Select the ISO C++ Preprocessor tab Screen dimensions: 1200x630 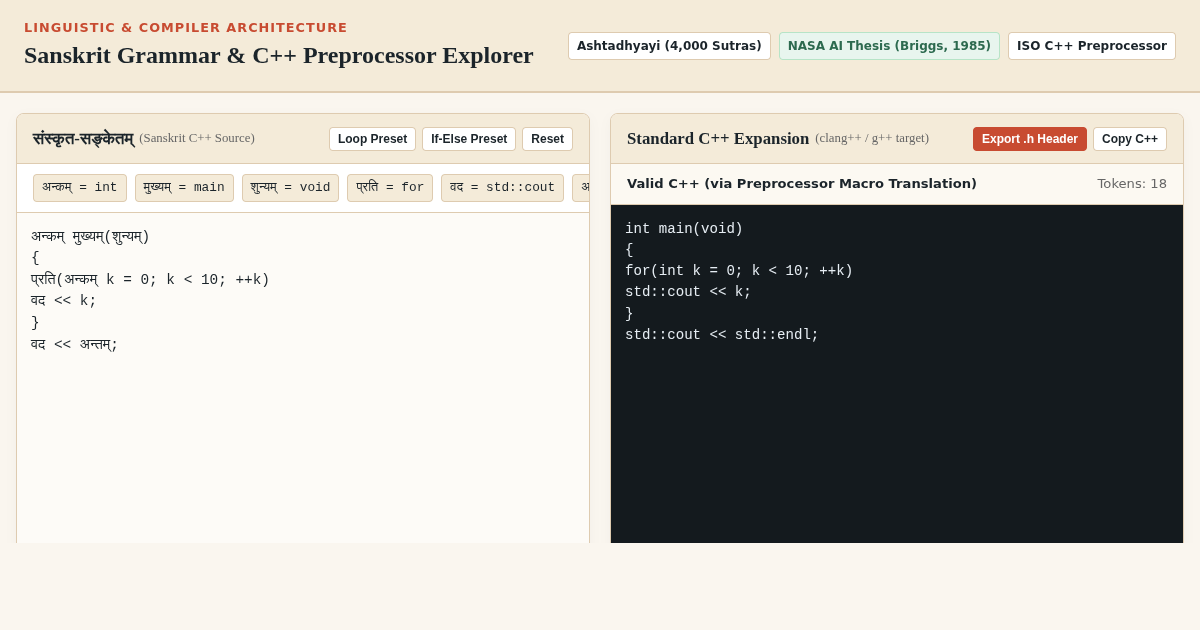(x=1092, y=46)
